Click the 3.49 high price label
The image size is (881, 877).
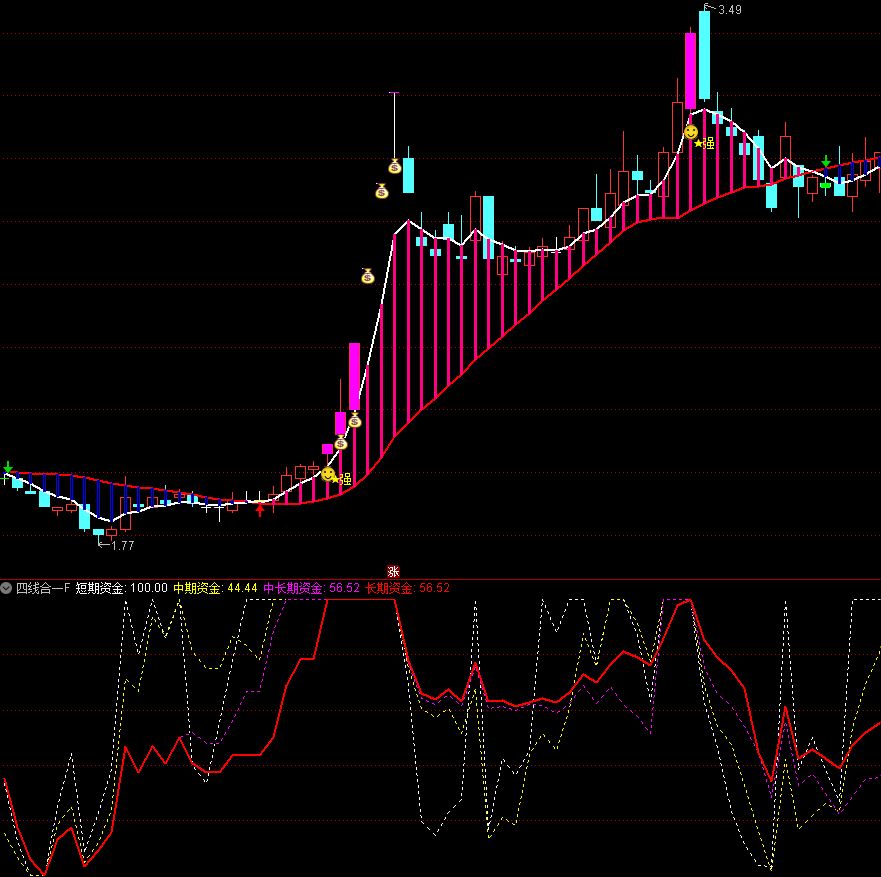pyautogui.click(x=729, y=10)
